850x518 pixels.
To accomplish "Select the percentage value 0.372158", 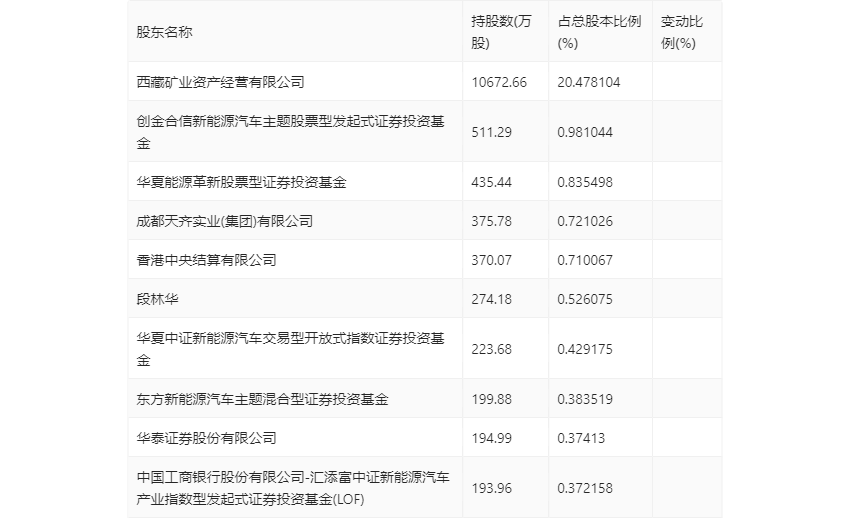I will 585,488.
